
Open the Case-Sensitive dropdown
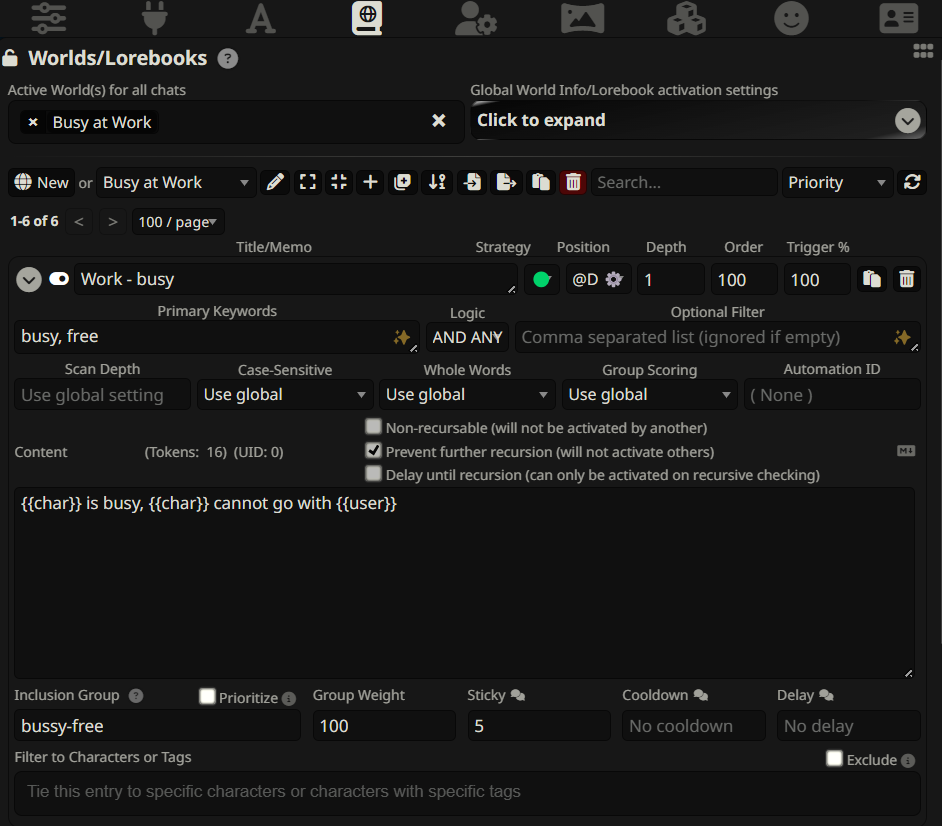click(x=284, y=395)
